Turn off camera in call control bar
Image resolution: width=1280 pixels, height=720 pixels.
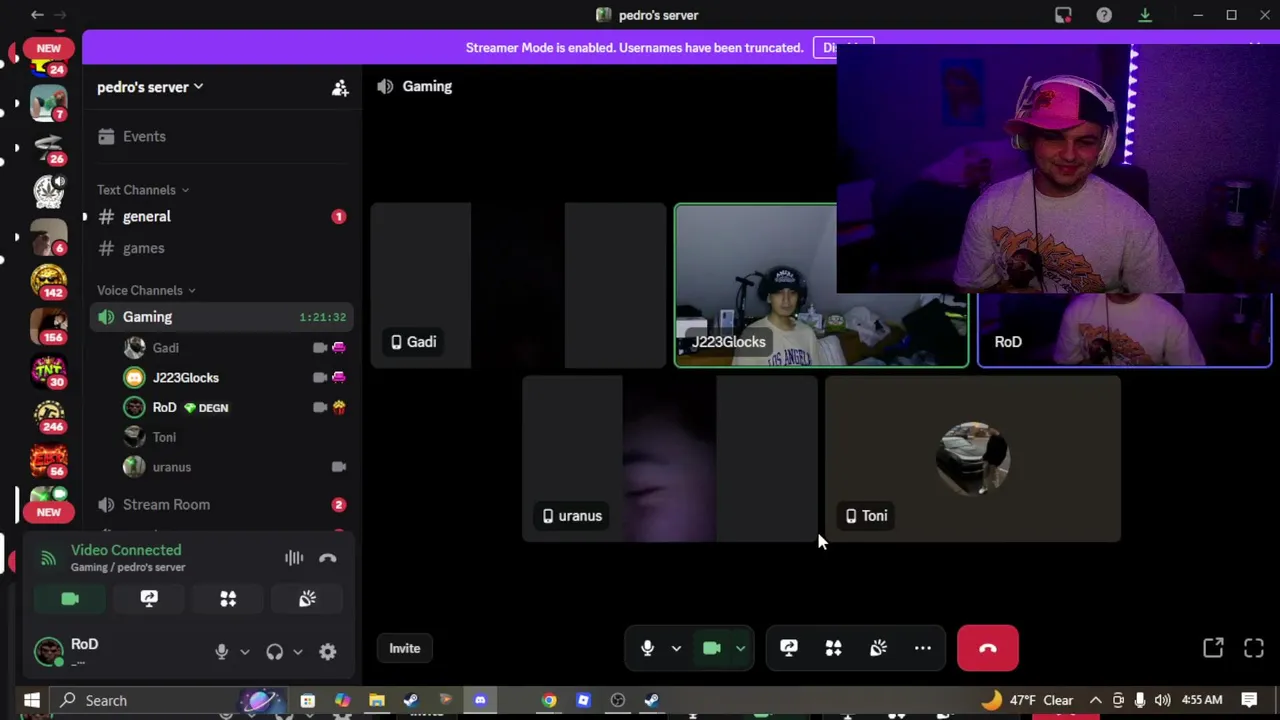(712, 648)
